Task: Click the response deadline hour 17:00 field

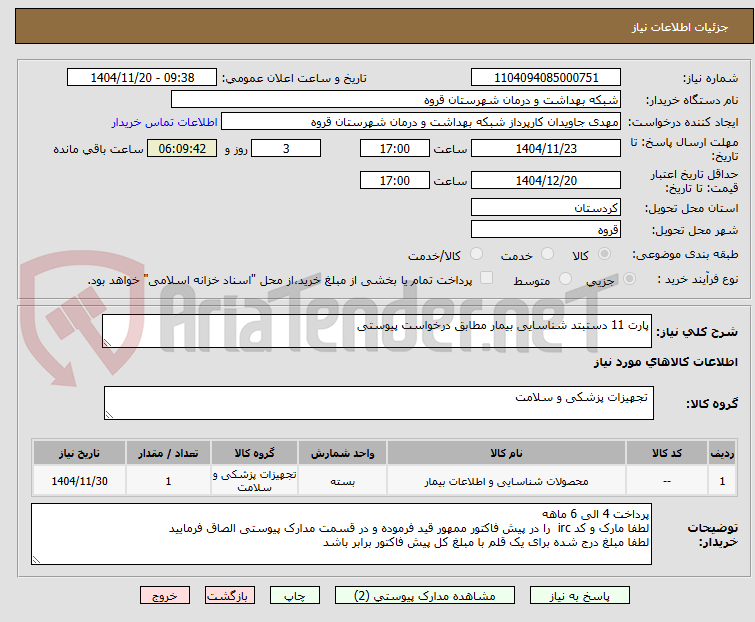Action: pos(395,148)
